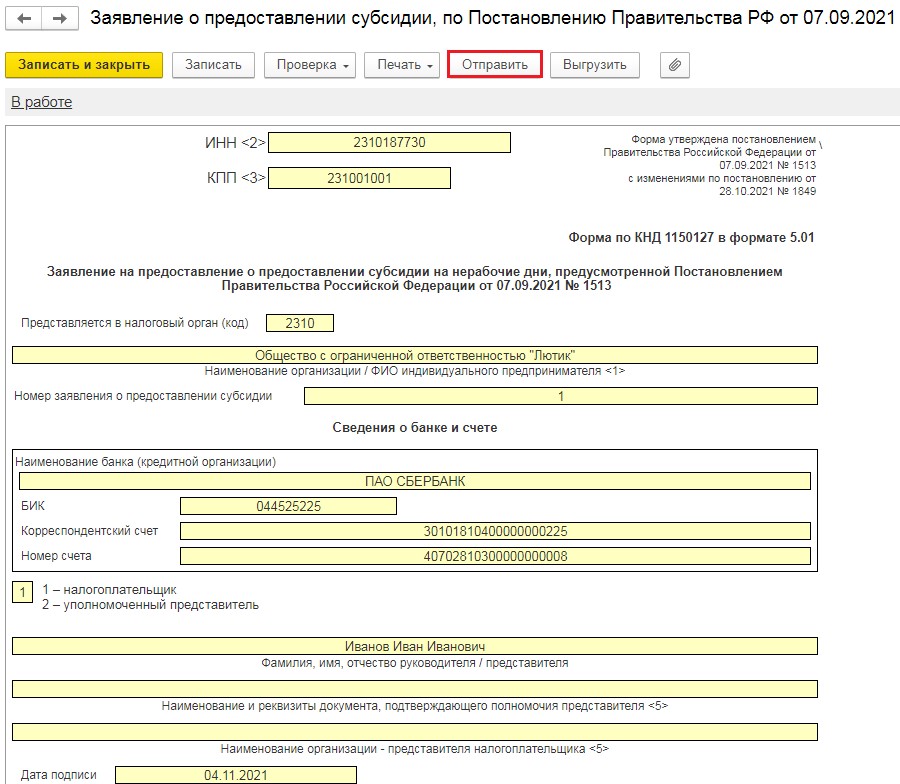The image size is (900, 784).
Task: Open the В работе status link
Action: tap(42, 102)
